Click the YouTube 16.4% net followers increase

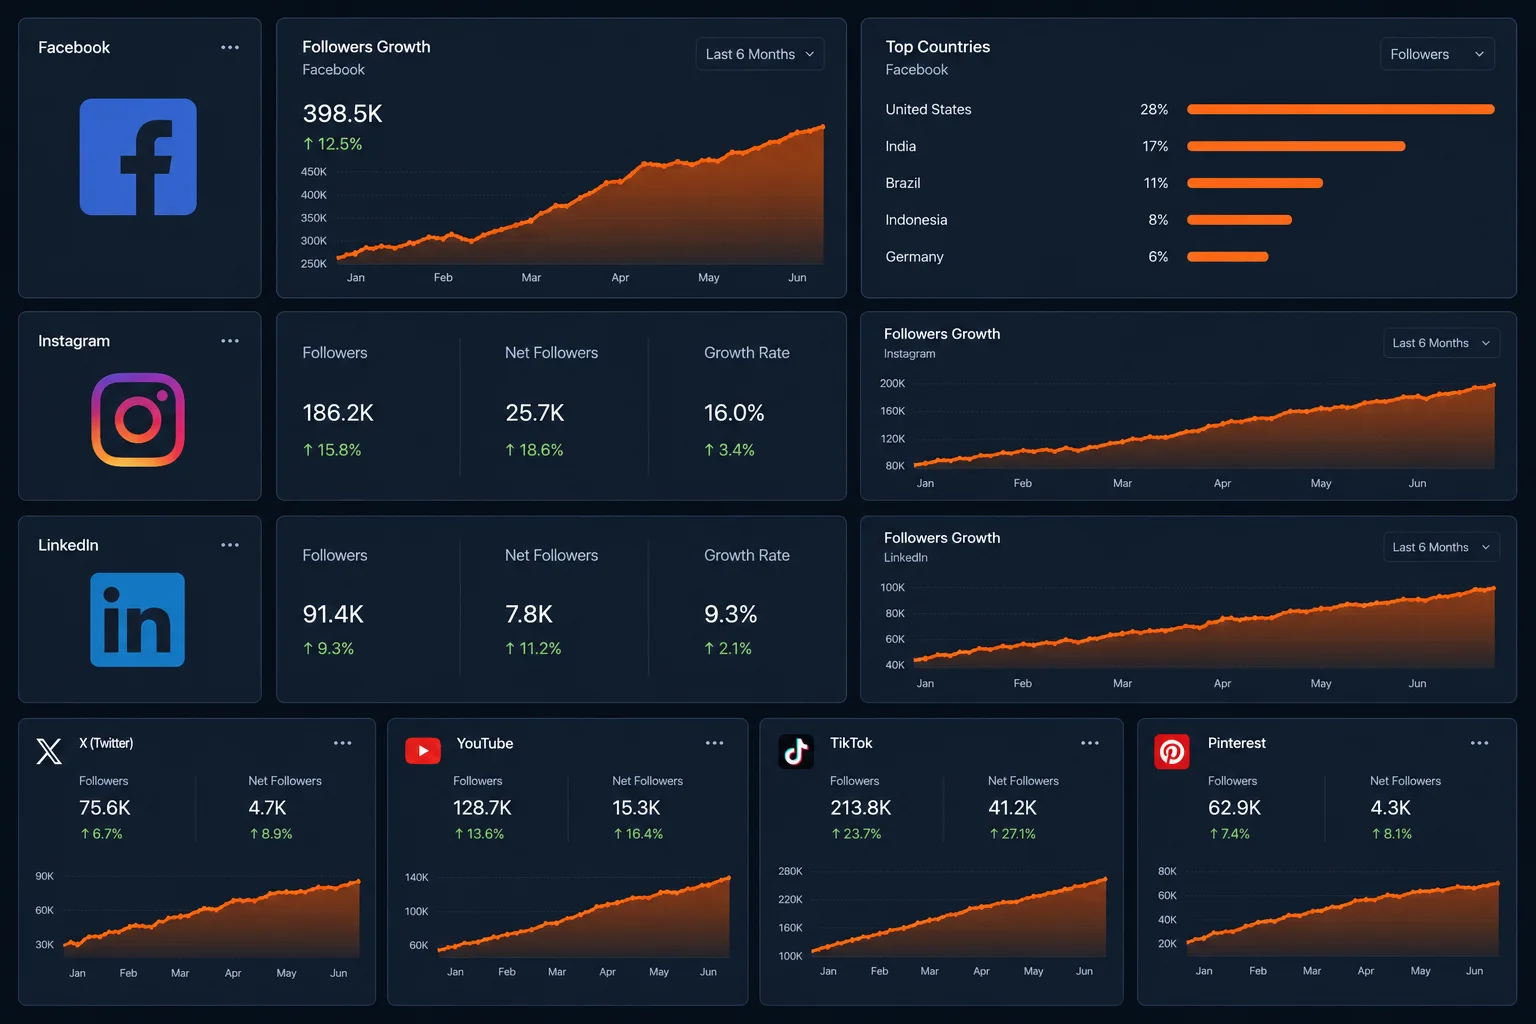(638, 834)
